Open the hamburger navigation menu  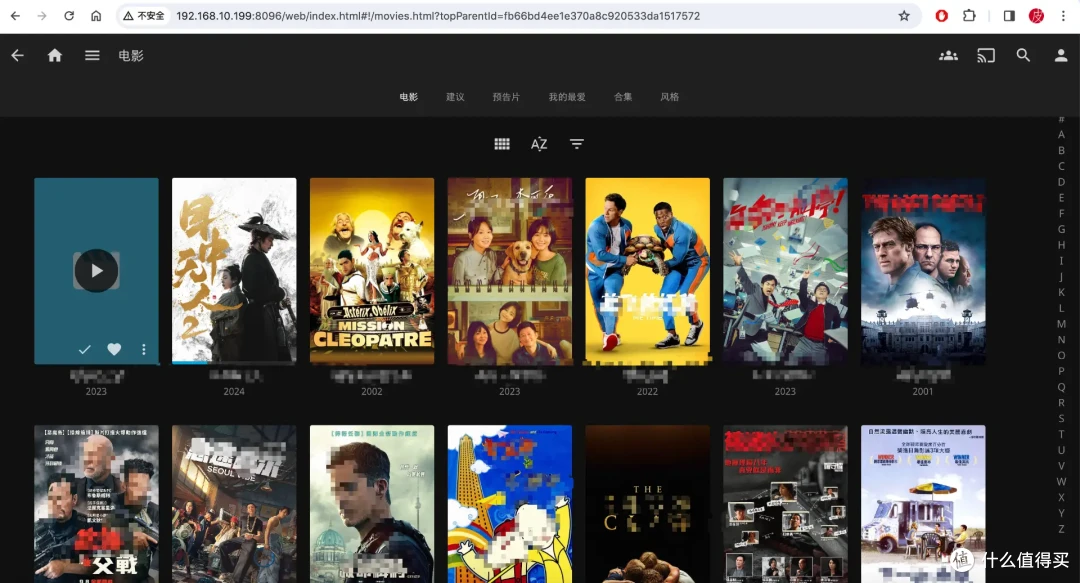point(92,56)
